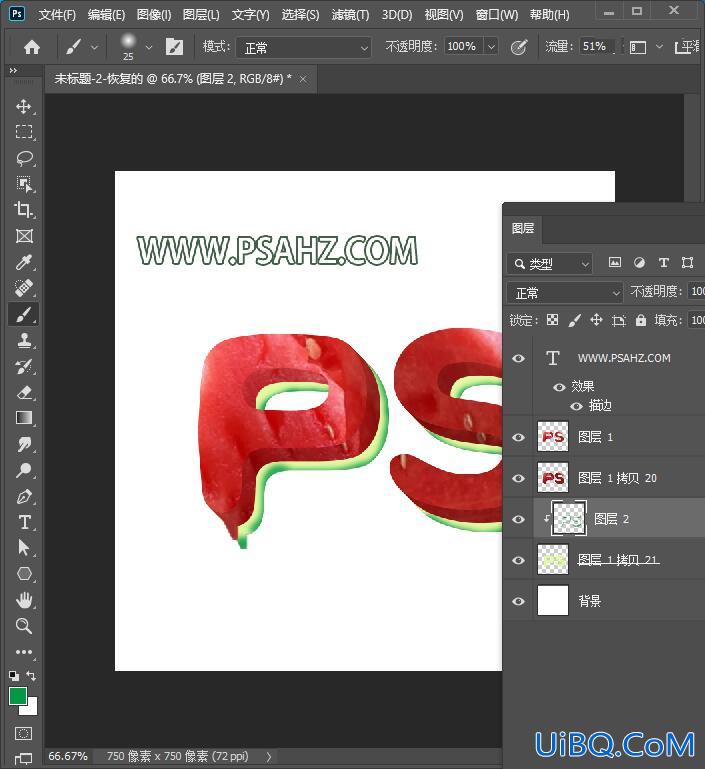Hide the WWW.PSAHZ.COM text layer
Viewport: 705px width, 769px height.
(x=518, y=359)
